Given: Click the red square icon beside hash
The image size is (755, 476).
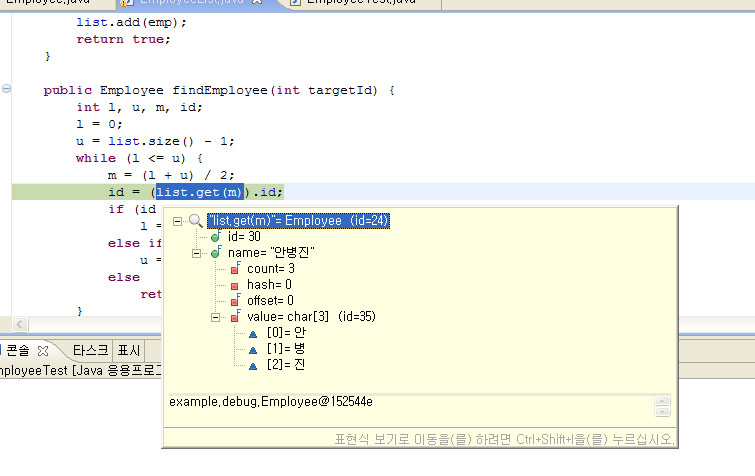Looking at the screenshot, I should [x=234, y=286].
